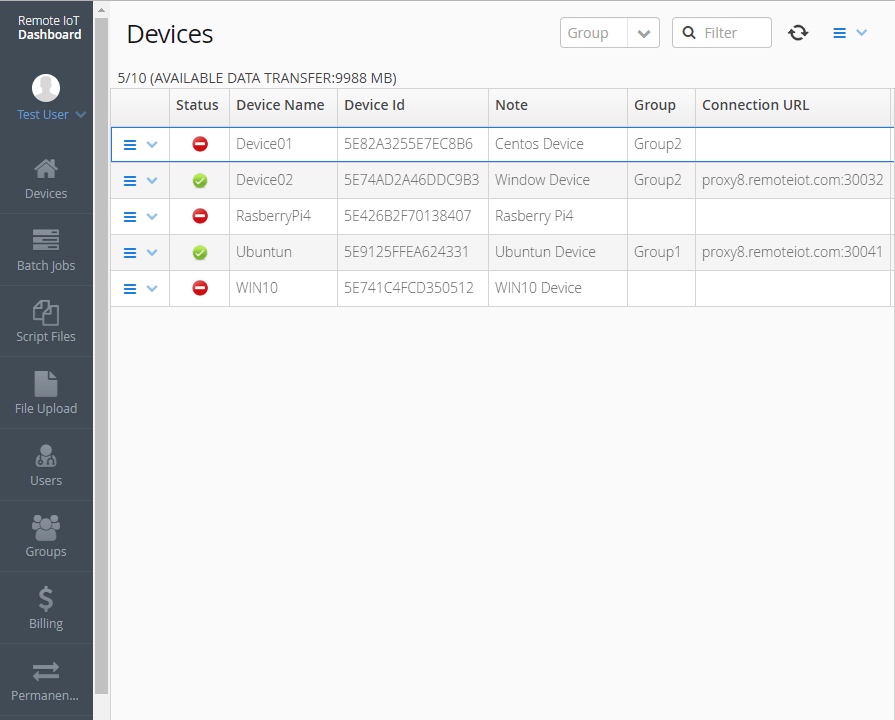Go to Script Files section
The width and height of the screenshot is (895, 720).
point(46,321)
